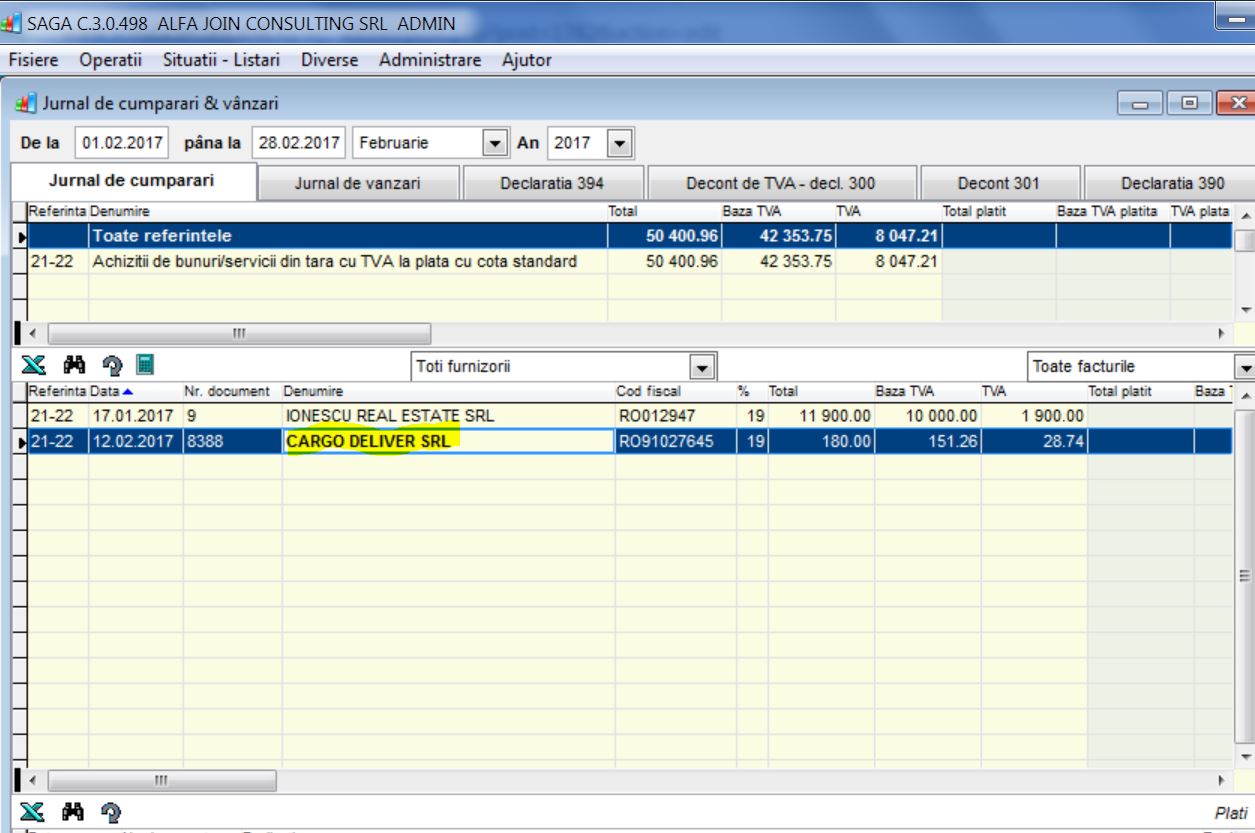Click the date 17.01.2017 cell
Viewport: 1255px width, 833px height.
point(135,416)
